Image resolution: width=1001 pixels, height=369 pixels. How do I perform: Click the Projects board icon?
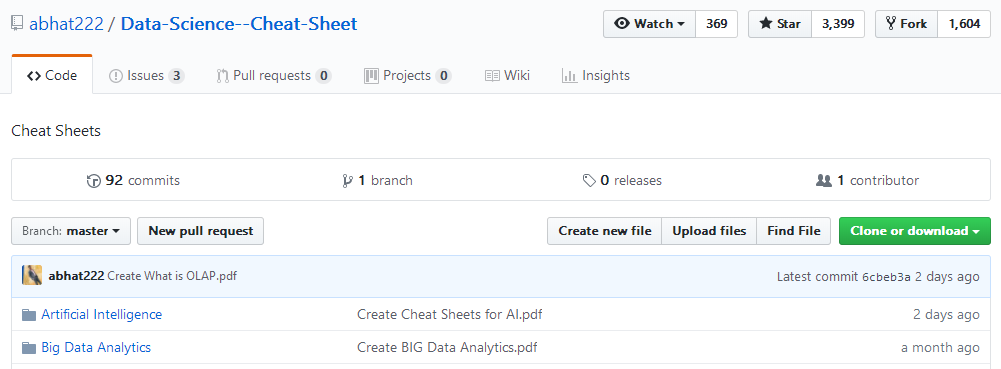[x=372, y=76]
